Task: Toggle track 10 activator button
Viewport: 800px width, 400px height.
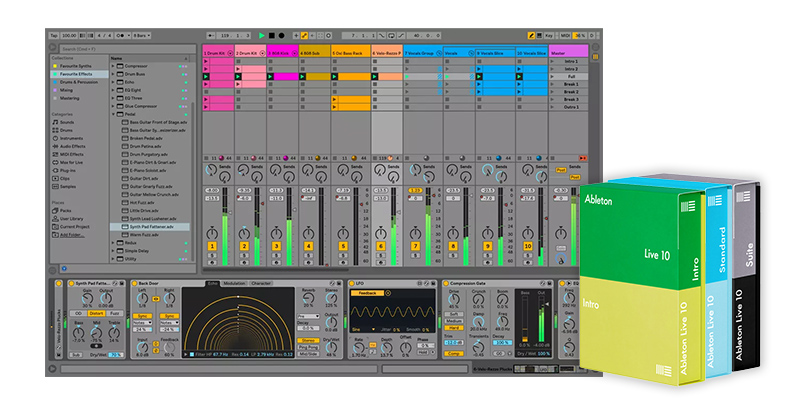Action: (528, 246)
